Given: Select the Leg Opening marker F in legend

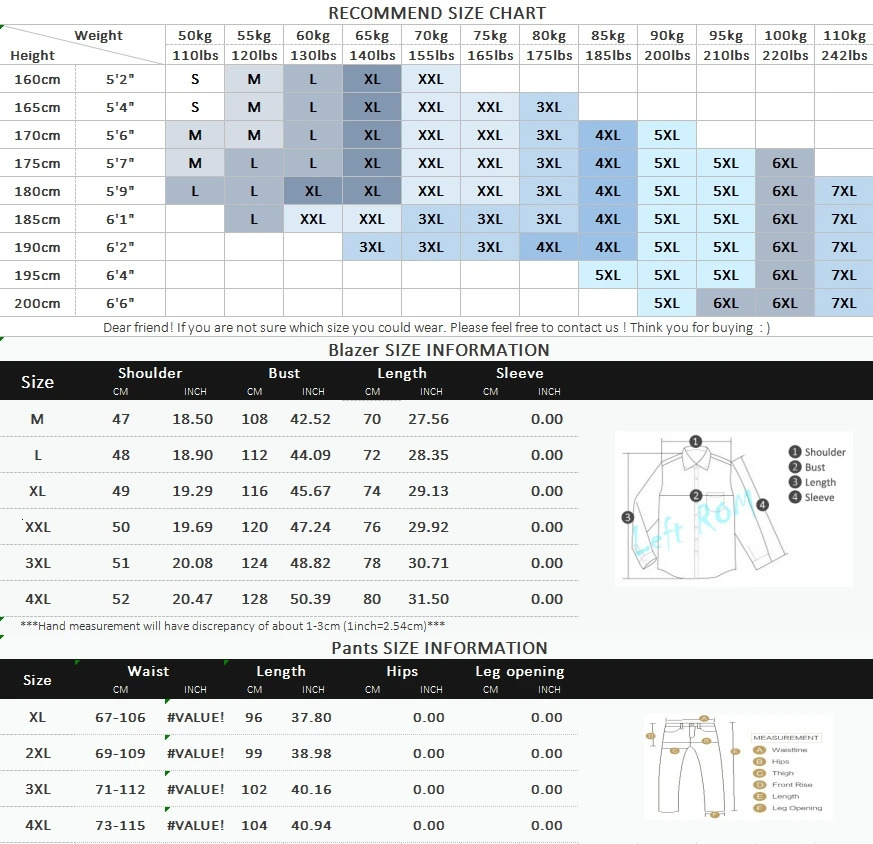Looking at the screenshot, I should point(759,808).
